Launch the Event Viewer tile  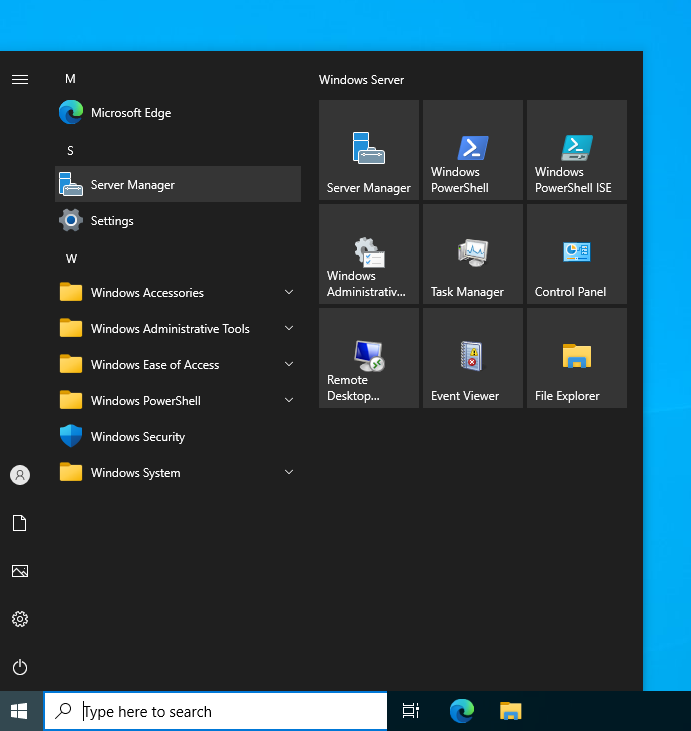[x=472, y=358]
